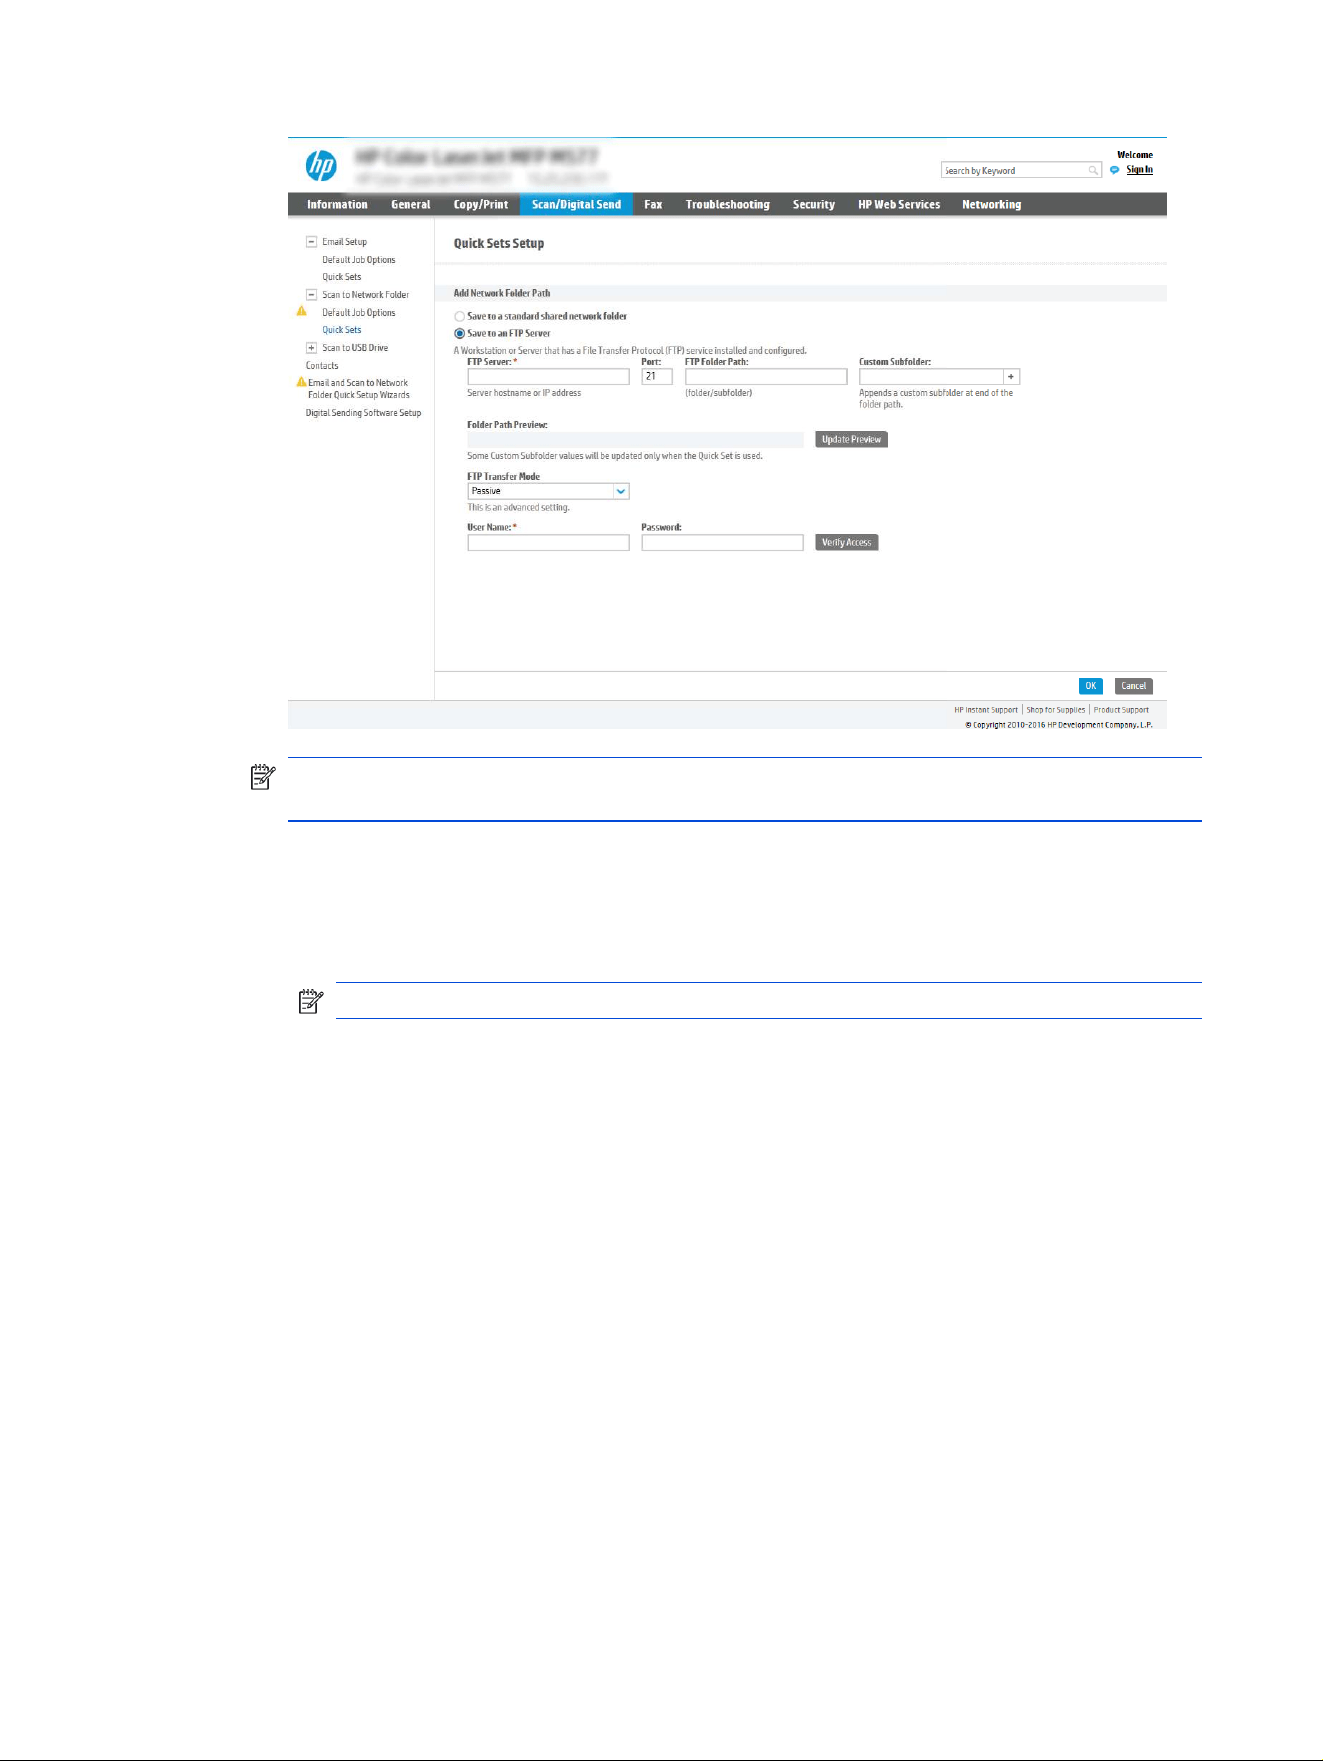Collapse the Scan to Network Folder node

coord(311,295)
